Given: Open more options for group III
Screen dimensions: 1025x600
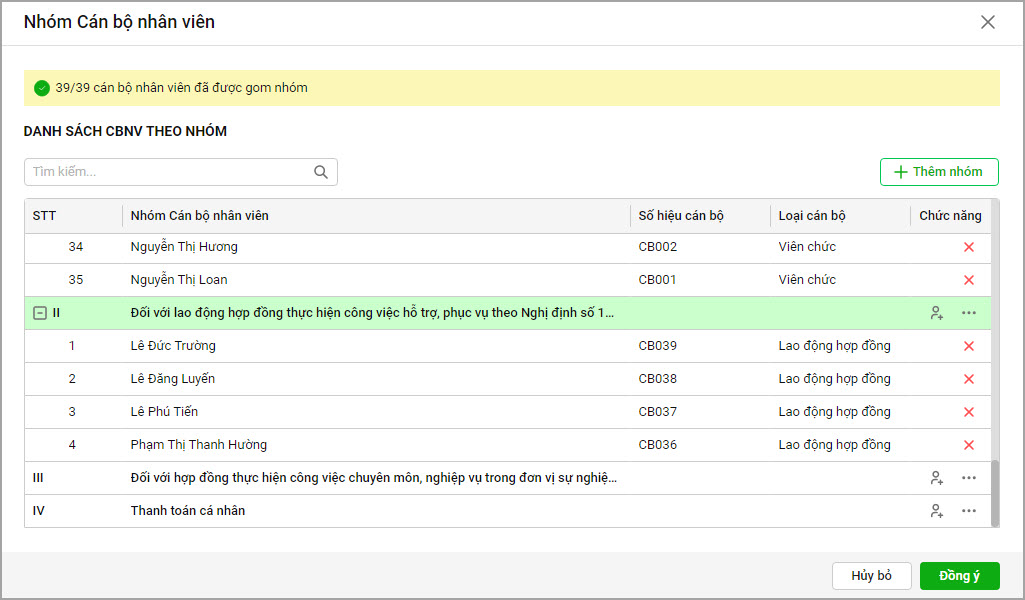Looking at the screenshot, I should coord(968,478).
